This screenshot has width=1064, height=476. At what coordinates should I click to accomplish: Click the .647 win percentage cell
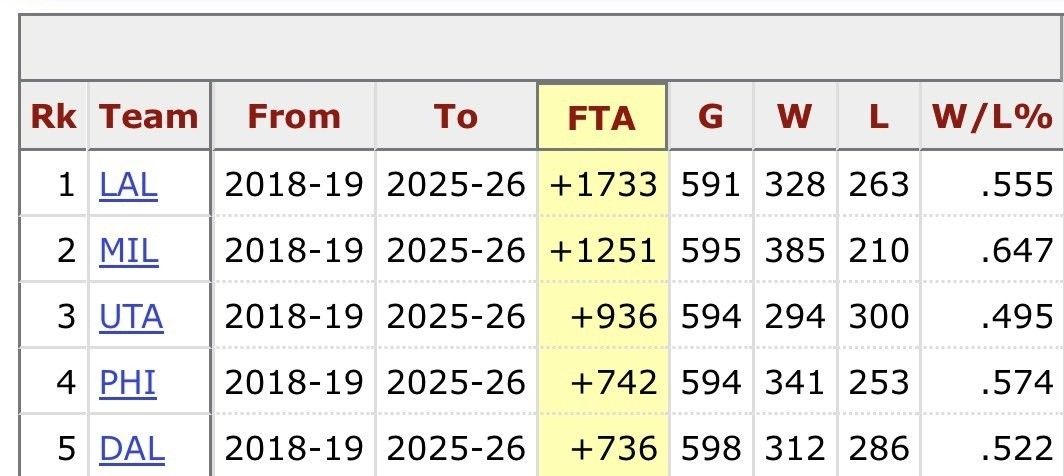pos(1021,251)
